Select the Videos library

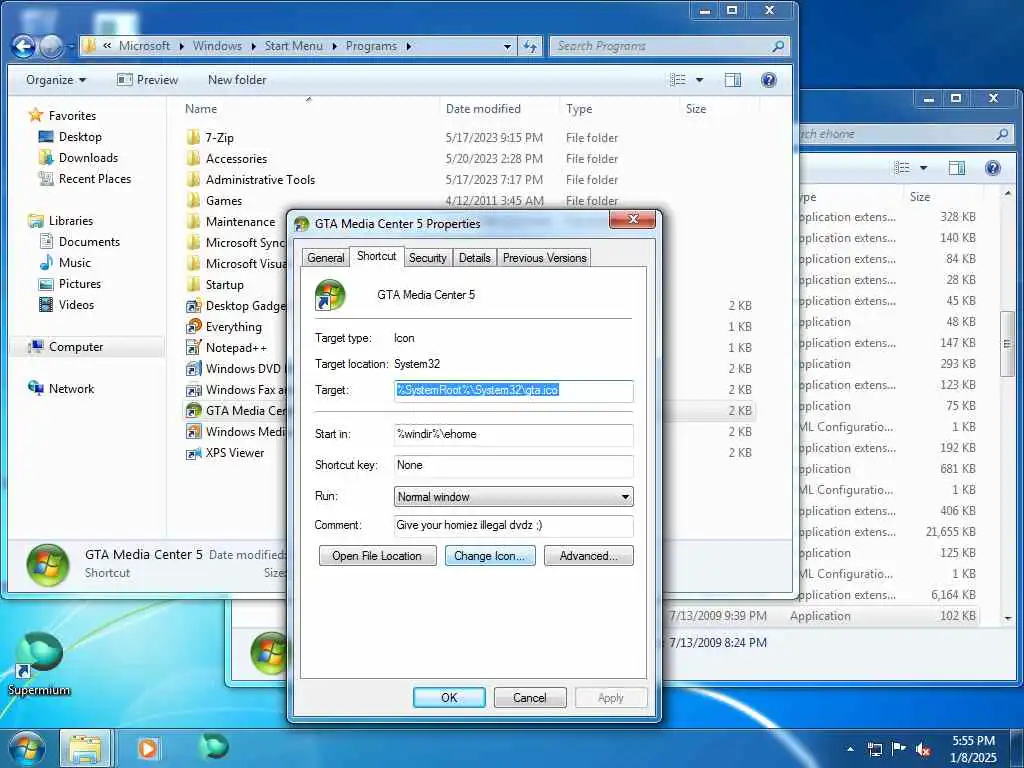(76, 304)
